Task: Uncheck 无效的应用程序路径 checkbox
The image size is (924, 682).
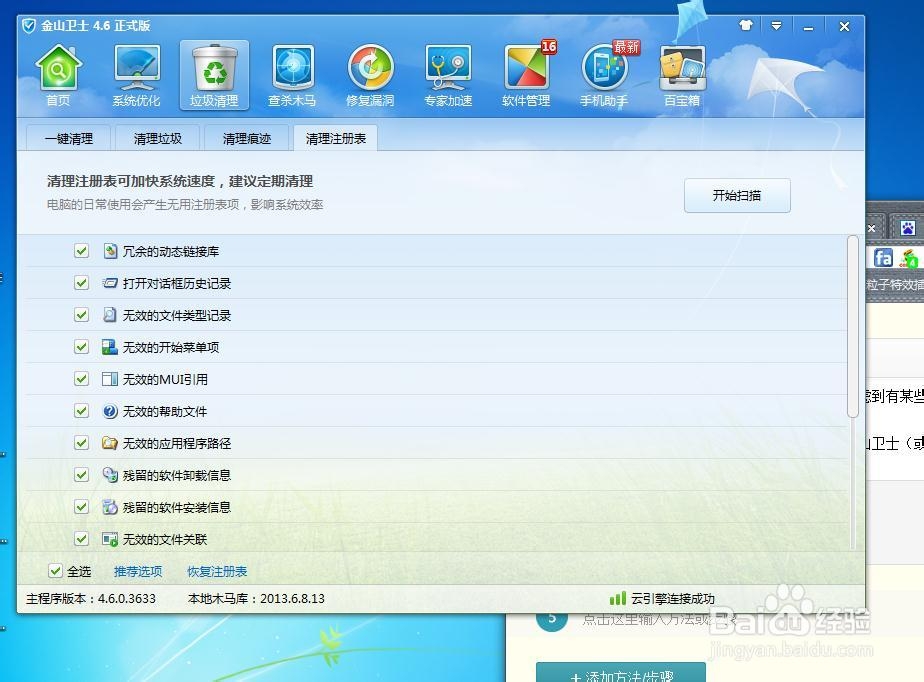Action: pyautogui.click(x=81, y=443)
